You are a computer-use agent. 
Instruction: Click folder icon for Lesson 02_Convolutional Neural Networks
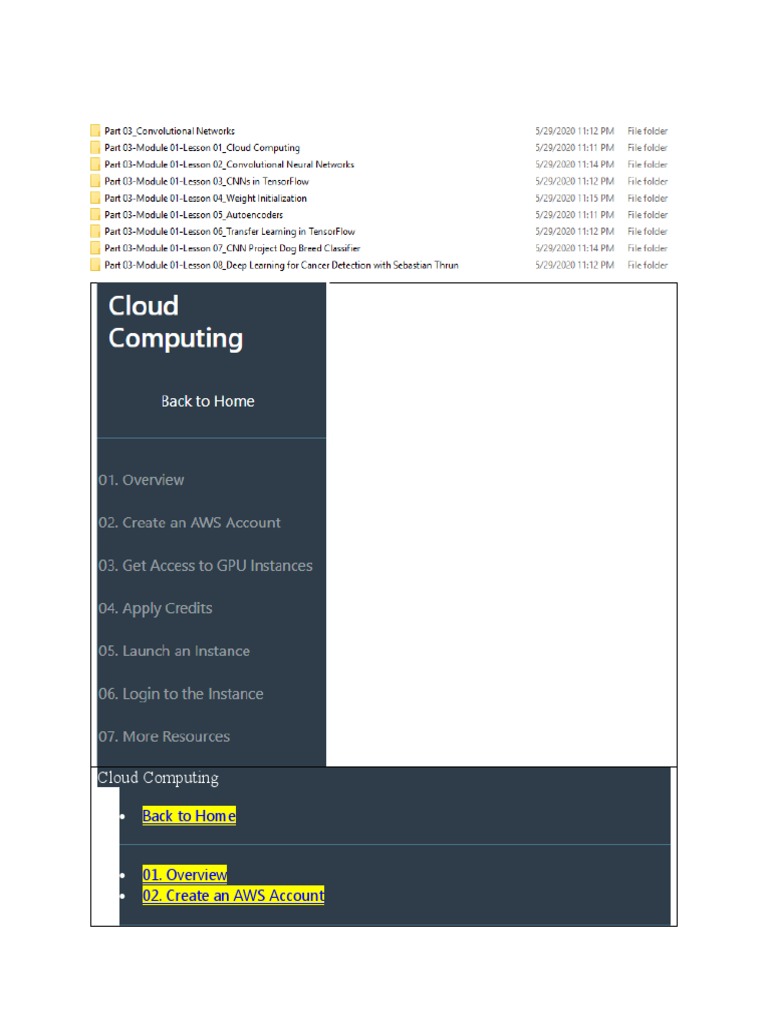tap(95, 165)
